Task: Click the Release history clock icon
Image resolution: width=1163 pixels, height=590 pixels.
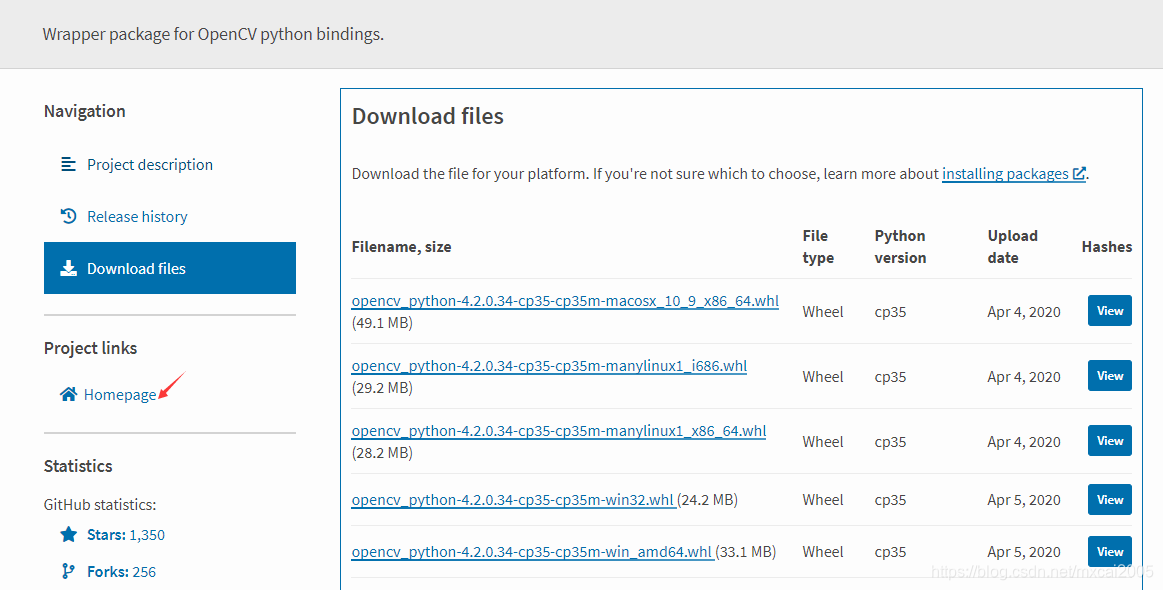Action: click(x=68, y=216)
